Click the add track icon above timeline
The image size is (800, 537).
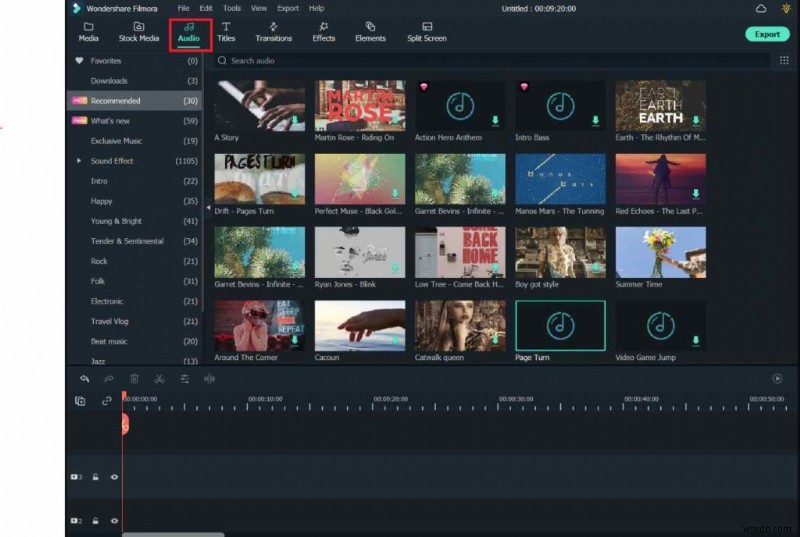point(81,401)
